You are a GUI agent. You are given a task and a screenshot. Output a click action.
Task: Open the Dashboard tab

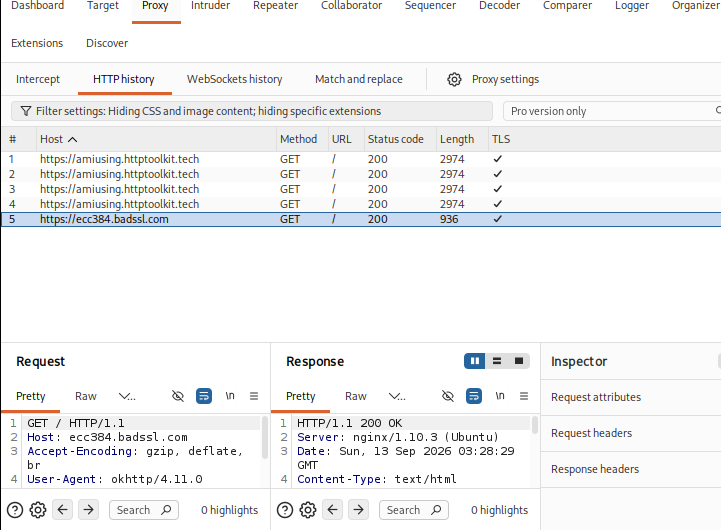pos(38,6)
